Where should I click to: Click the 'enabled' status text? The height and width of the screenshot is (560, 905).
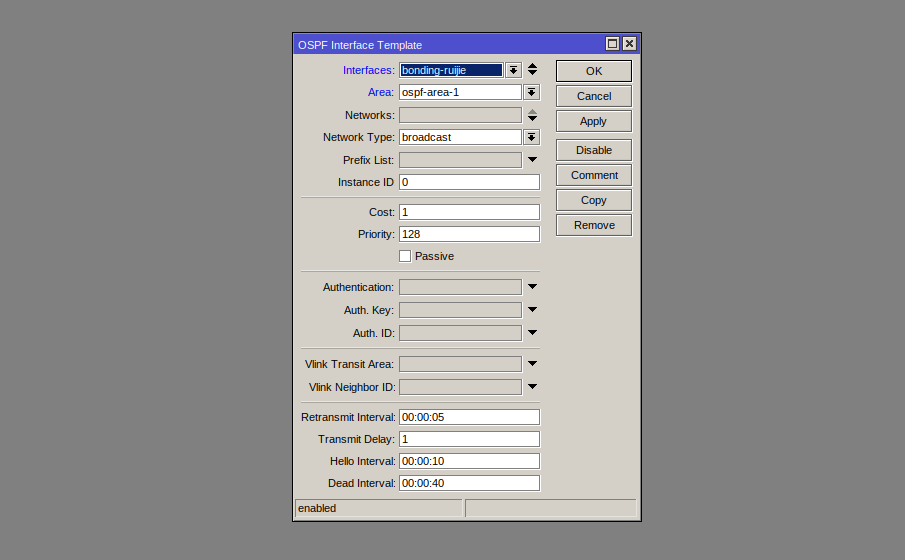click(x=317, y=508)
